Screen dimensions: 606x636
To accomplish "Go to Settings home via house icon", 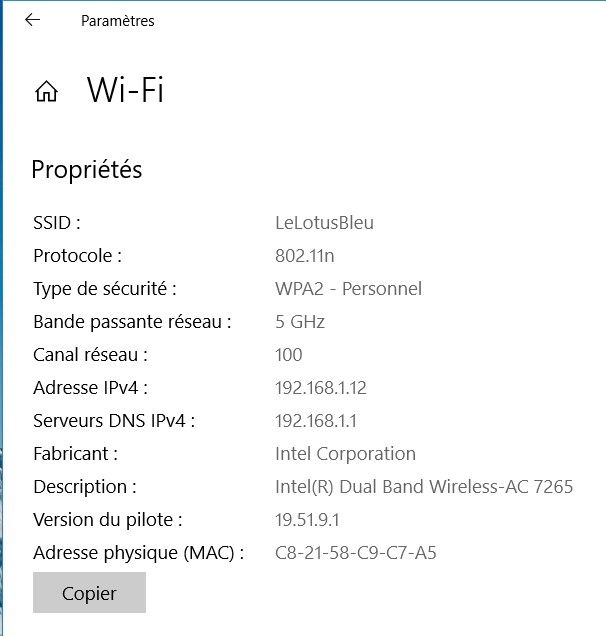I will 46,92.
